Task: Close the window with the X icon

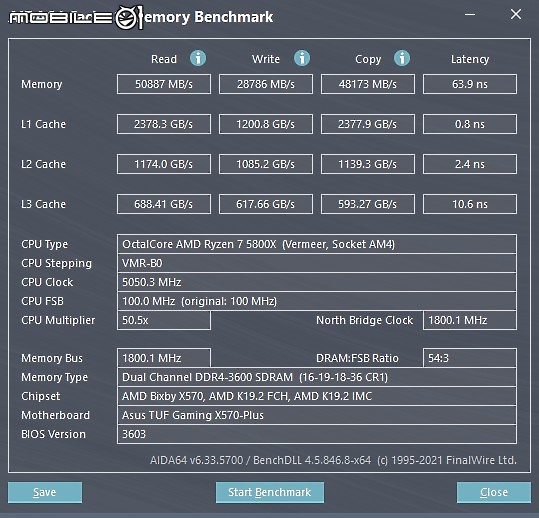Action: coord(516,14)
